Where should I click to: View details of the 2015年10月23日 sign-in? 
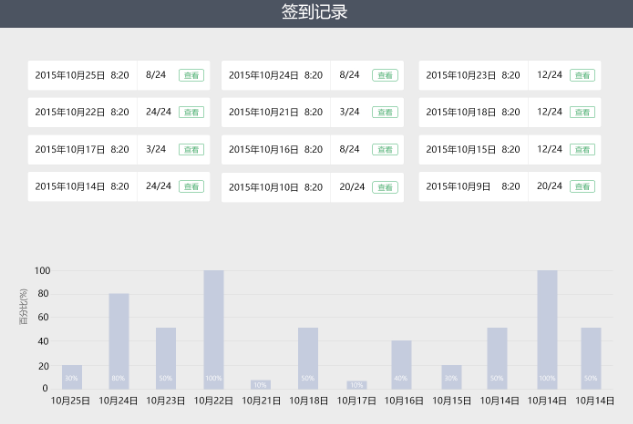[x=581, y=75]
